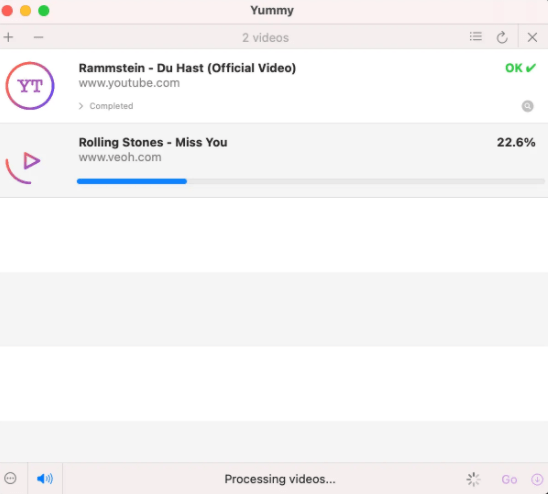Open the list view icon in toolbar
Image resolution: width=548 pixels, height=494 pixels.
click(475, 36)
